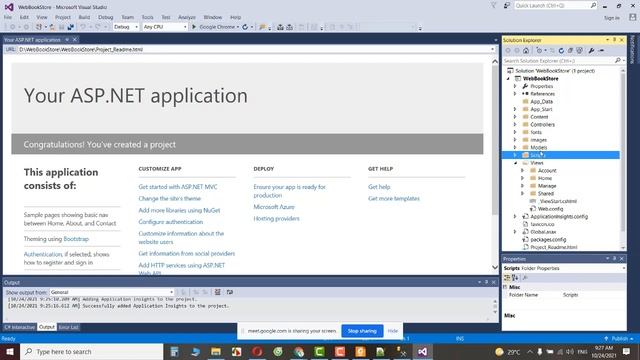640x360 pixels.
Task: Open the File menu
Action: pos(8,17)
